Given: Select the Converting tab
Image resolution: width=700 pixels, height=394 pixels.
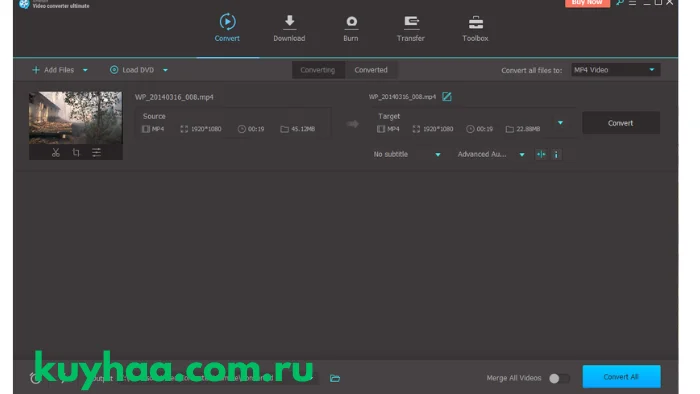Looking at the screenshot, I should click(317, 70).
